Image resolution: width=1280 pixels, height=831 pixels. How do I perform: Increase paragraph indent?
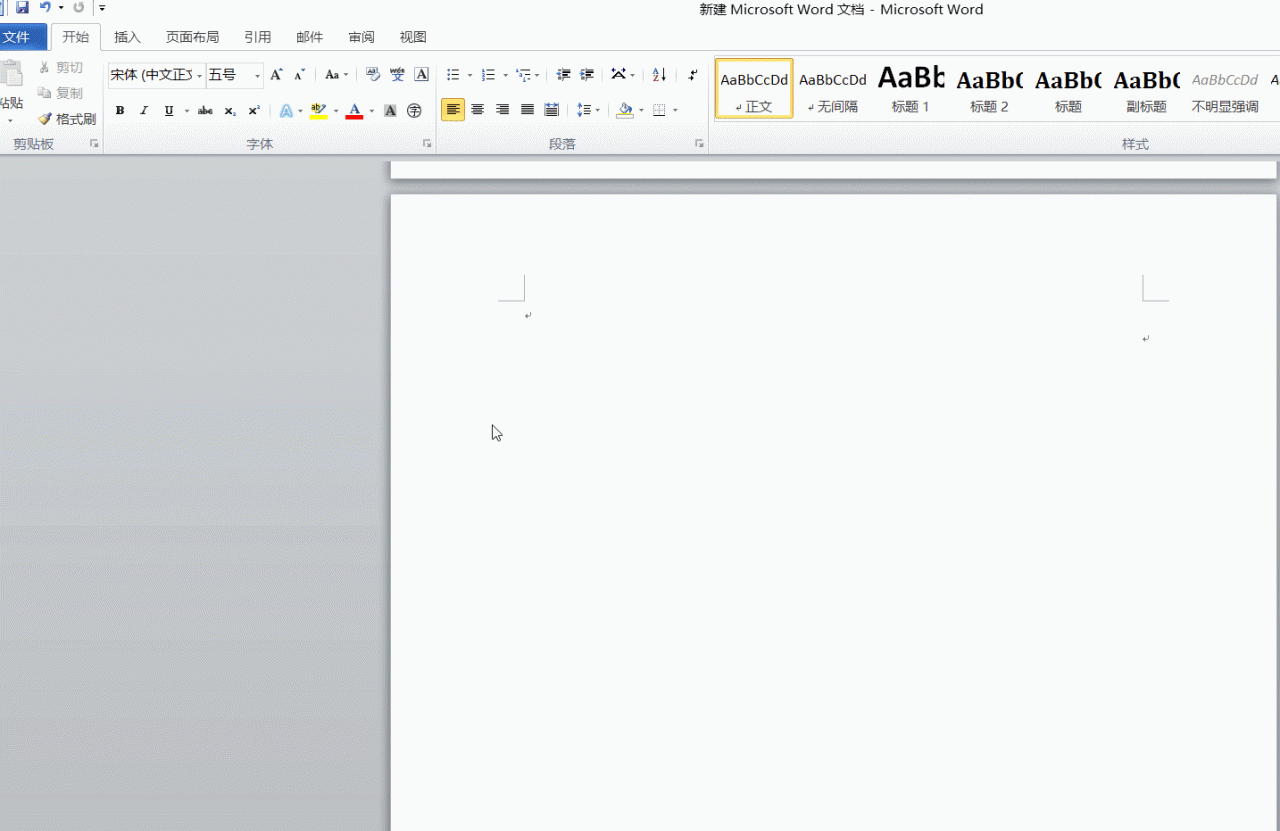click(587, 75)
